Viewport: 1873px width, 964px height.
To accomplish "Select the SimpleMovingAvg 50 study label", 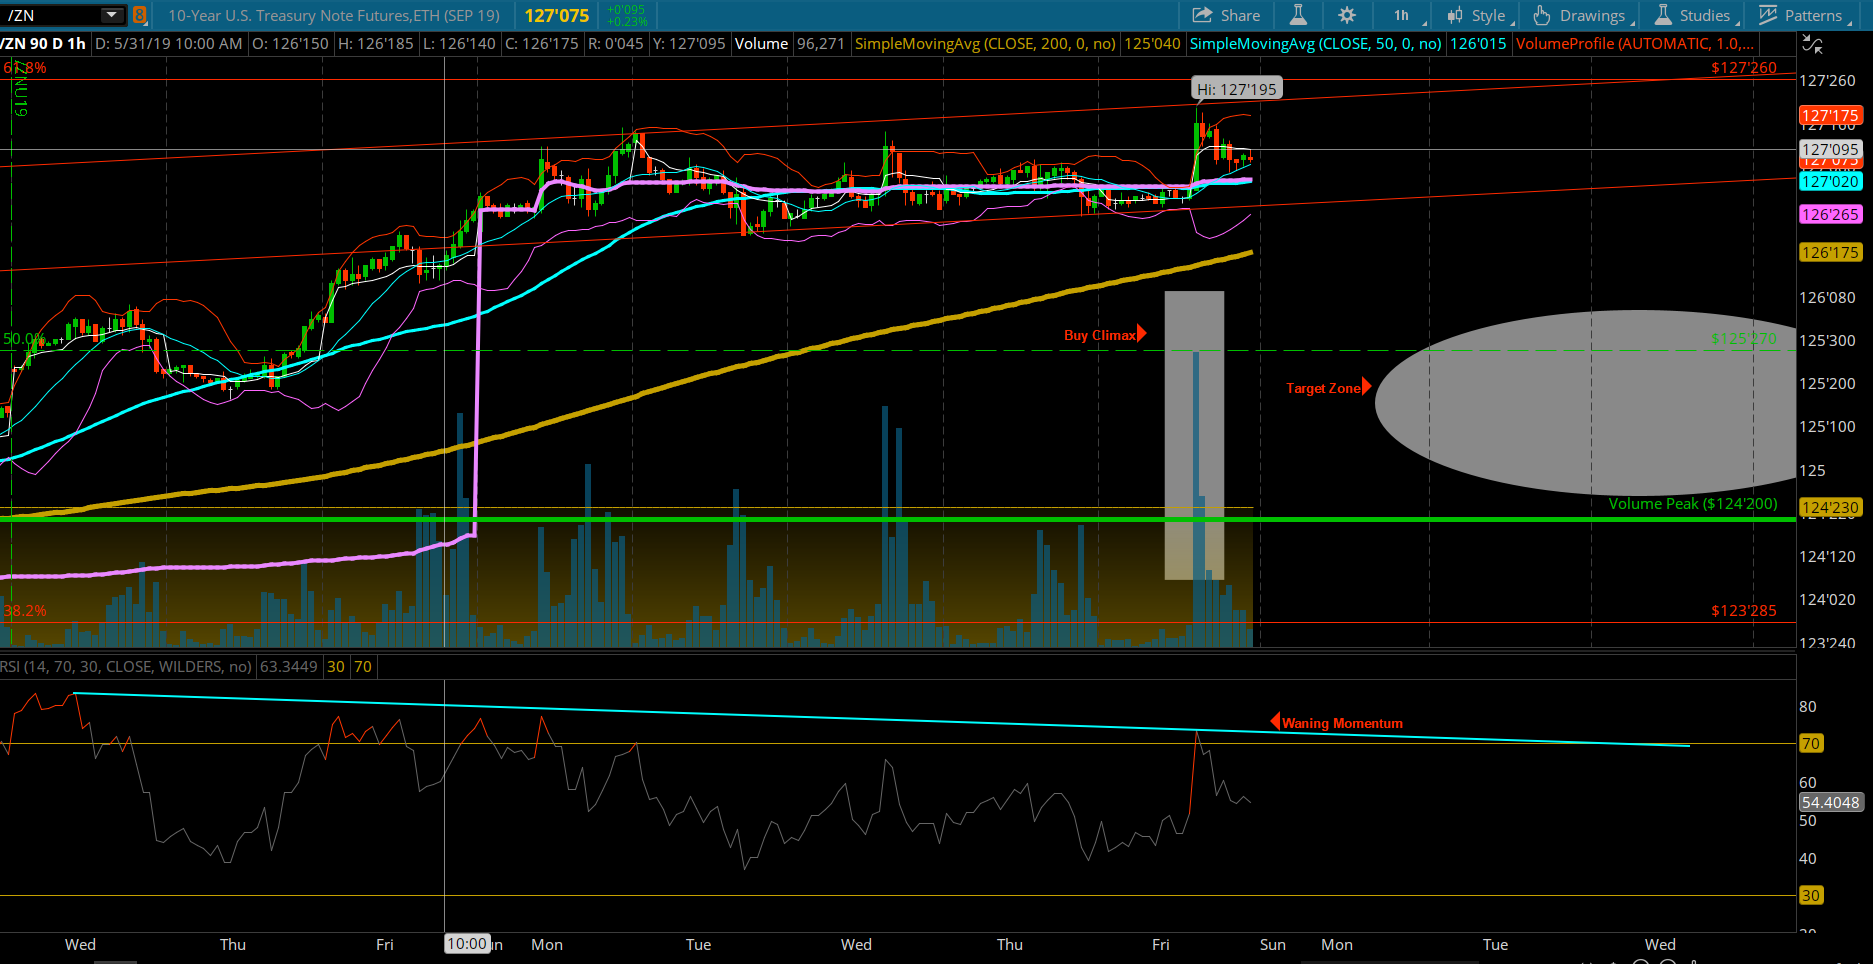I will click(x=1316, y=44).
